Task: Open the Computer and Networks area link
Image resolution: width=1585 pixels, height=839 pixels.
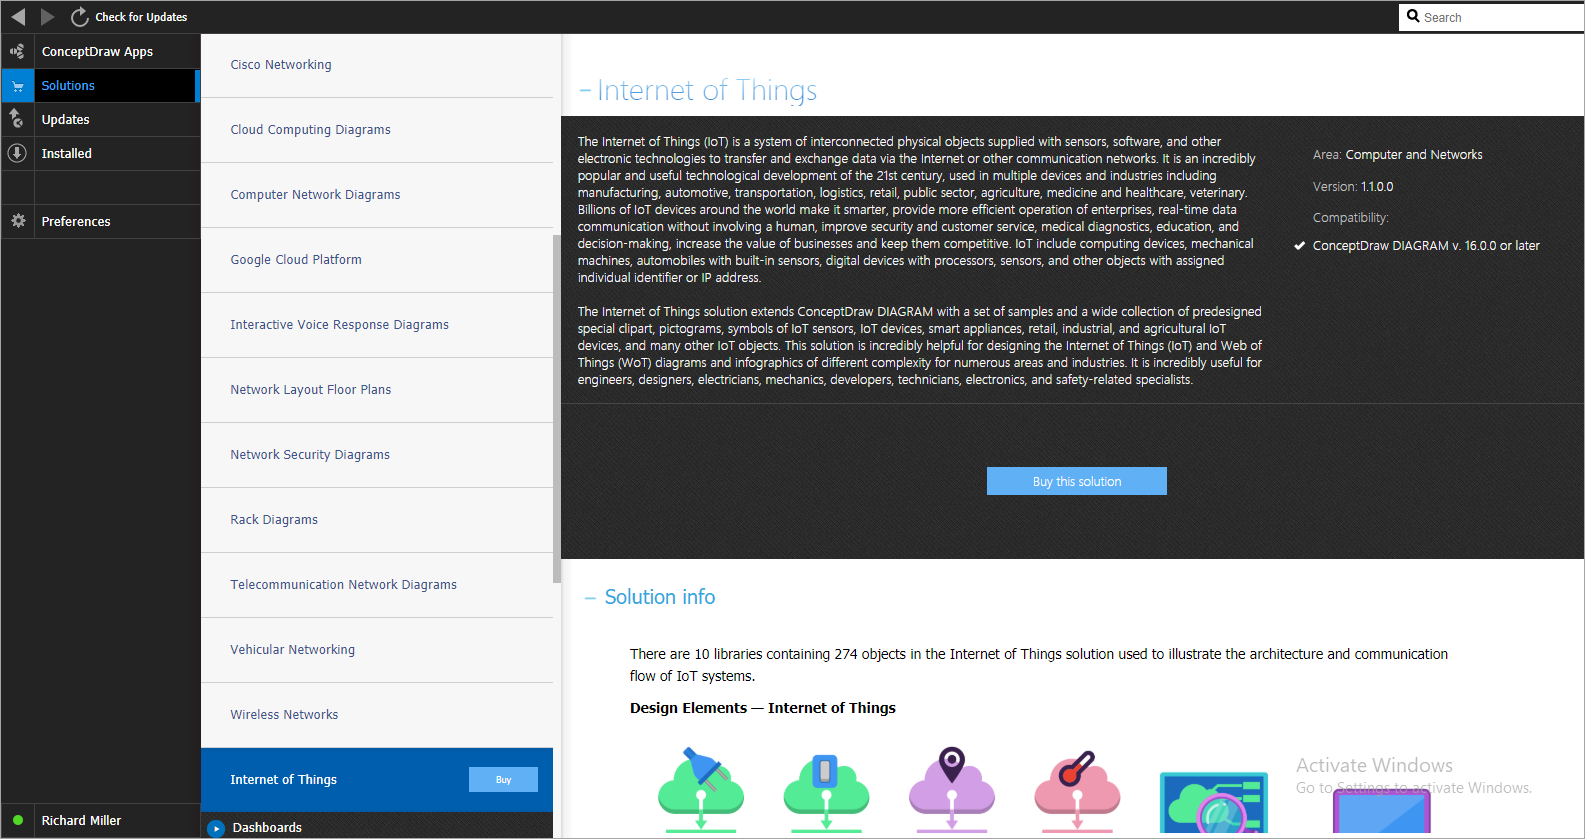Action: click(1414, 155)
